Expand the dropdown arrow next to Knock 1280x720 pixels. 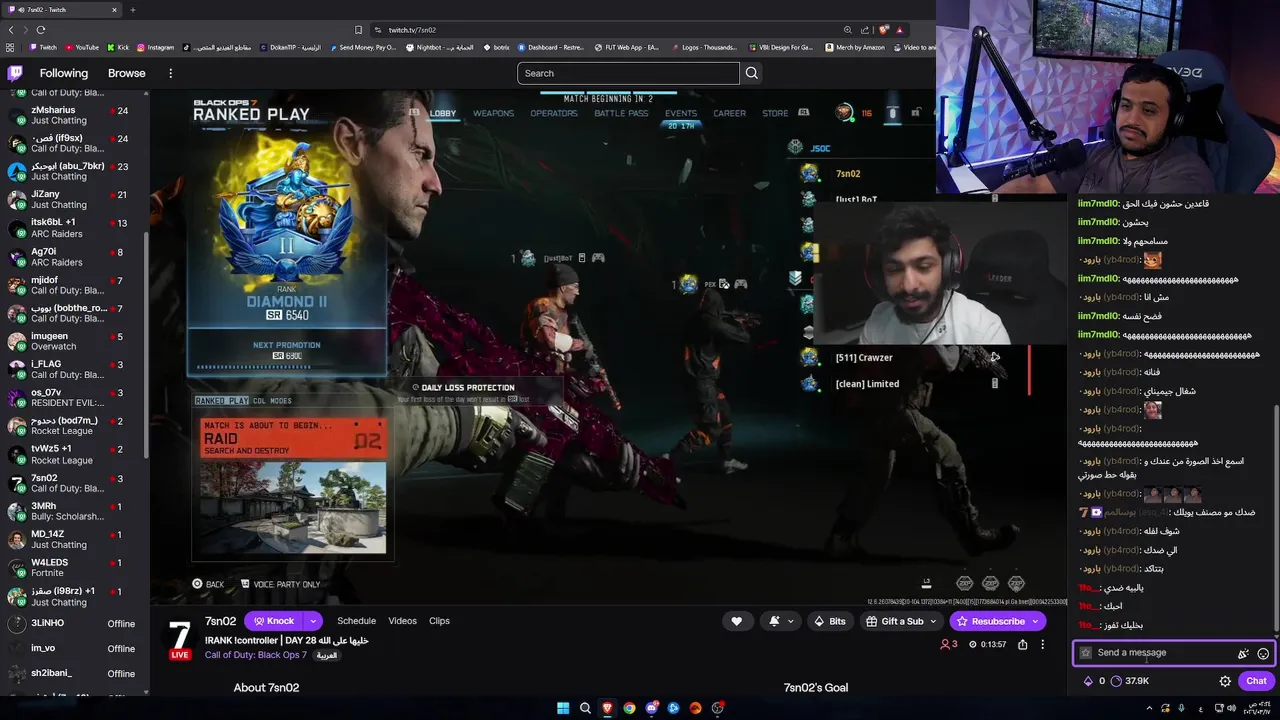click(x=313, y=621)
